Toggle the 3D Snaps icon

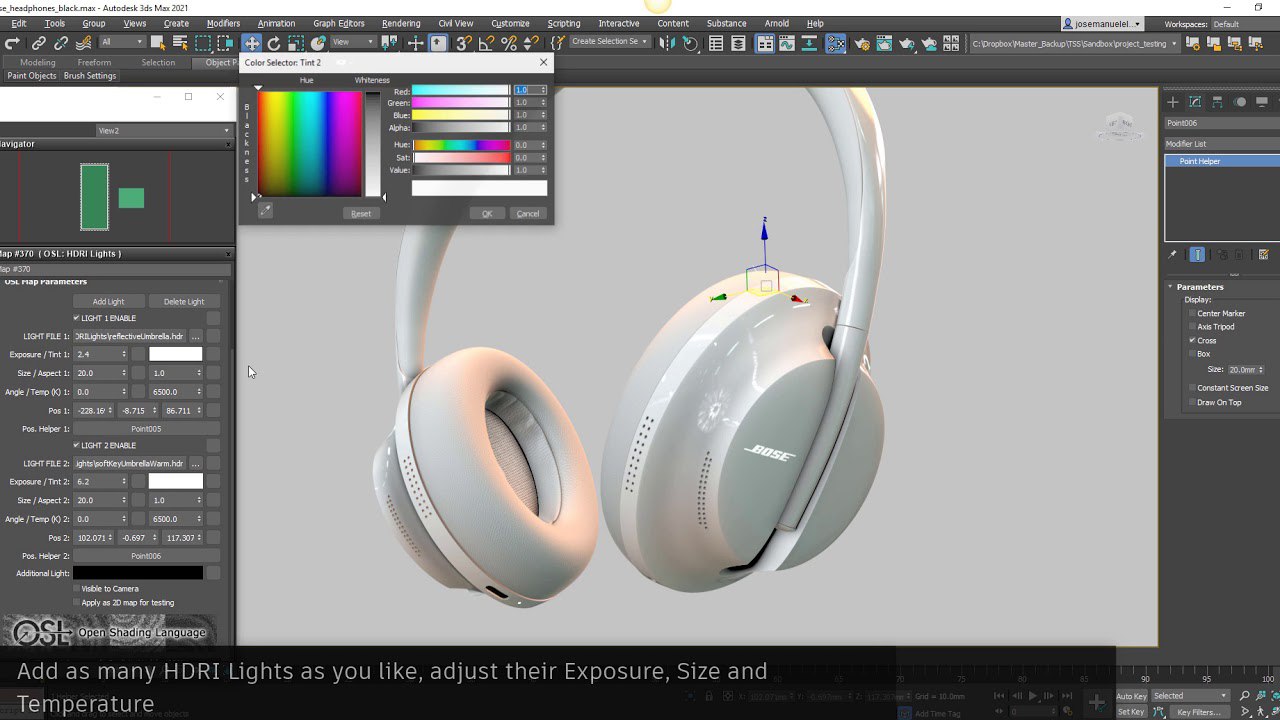tap(463, 43)
